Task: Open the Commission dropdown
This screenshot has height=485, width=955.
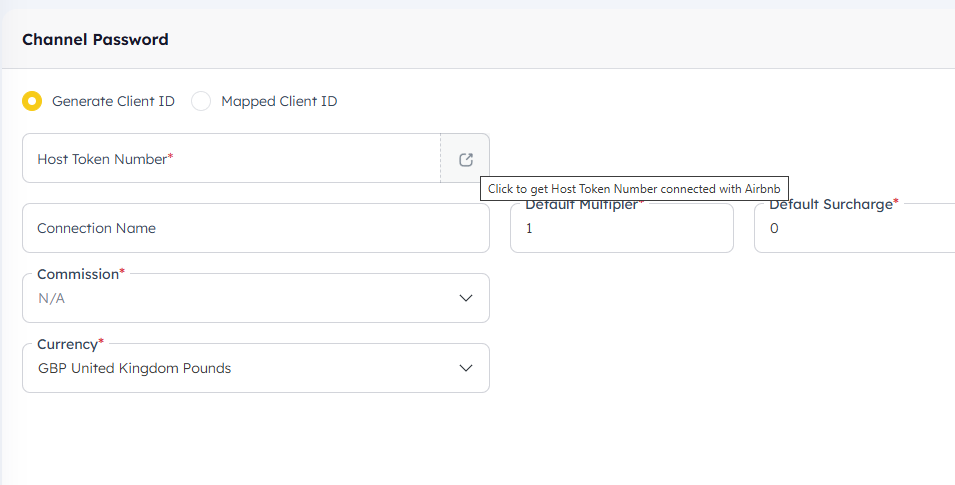Action: 240,298
